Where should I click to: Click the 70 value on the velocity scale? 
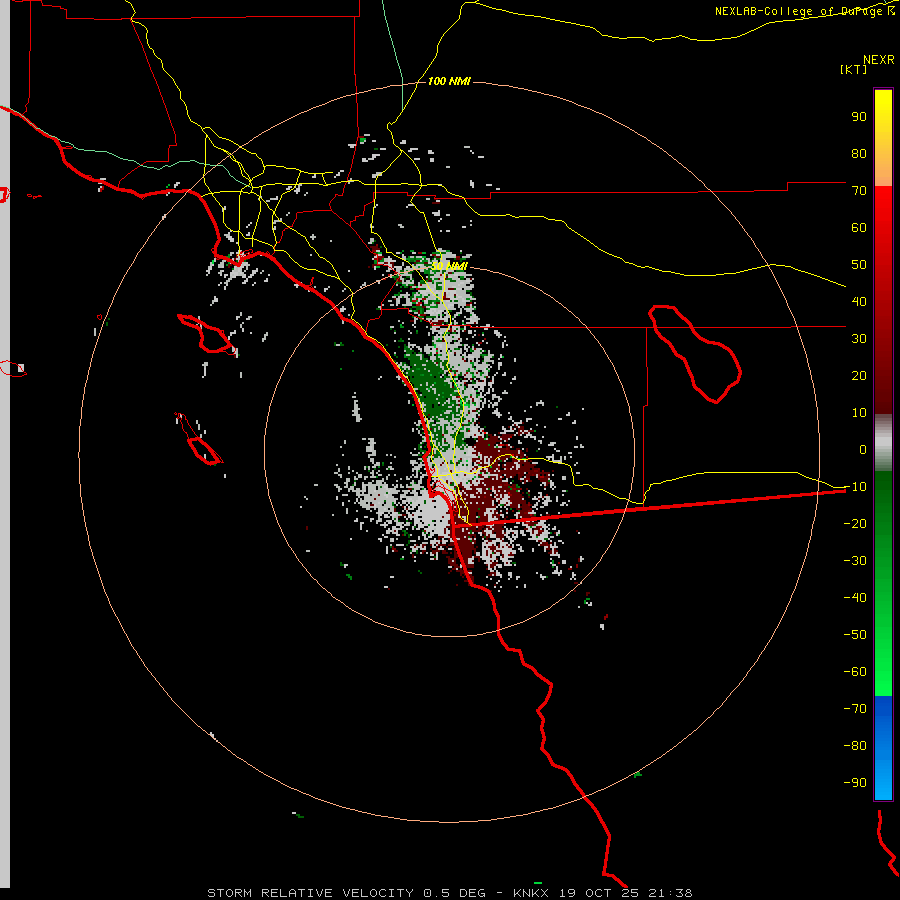(859, 191)
